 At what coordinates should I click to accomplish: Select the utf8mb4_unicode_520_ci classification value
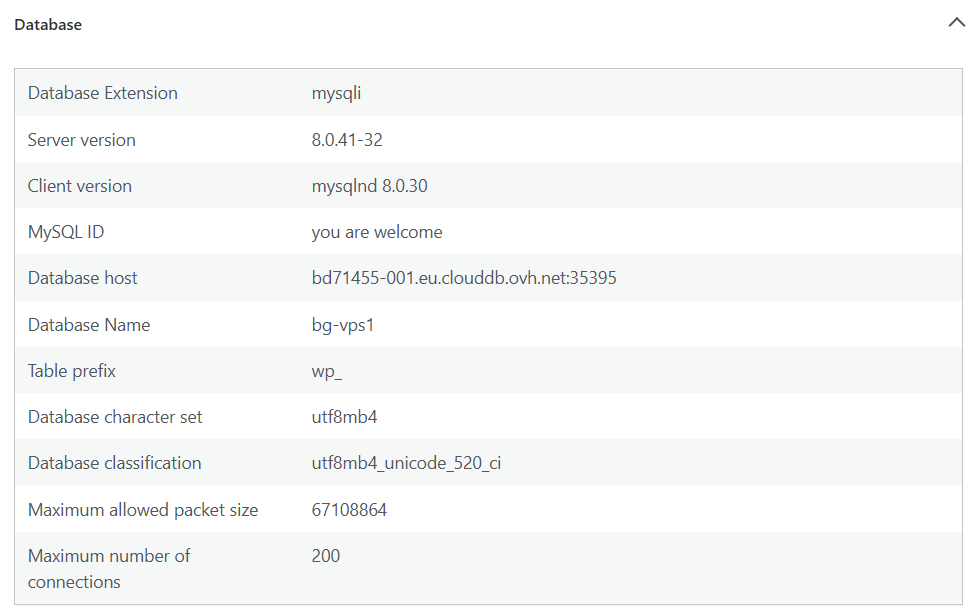point(406,463)
